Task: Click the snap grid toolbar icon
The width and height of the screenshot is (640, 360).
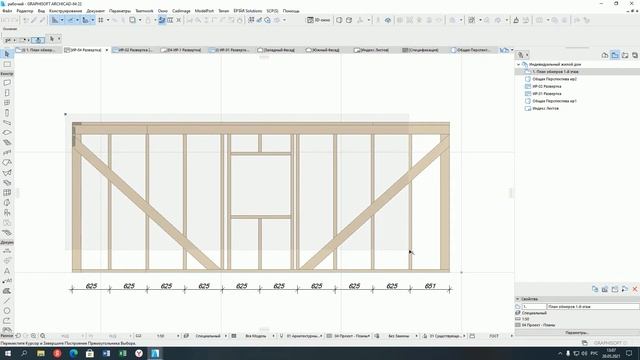Action: (x=100, y=20)
